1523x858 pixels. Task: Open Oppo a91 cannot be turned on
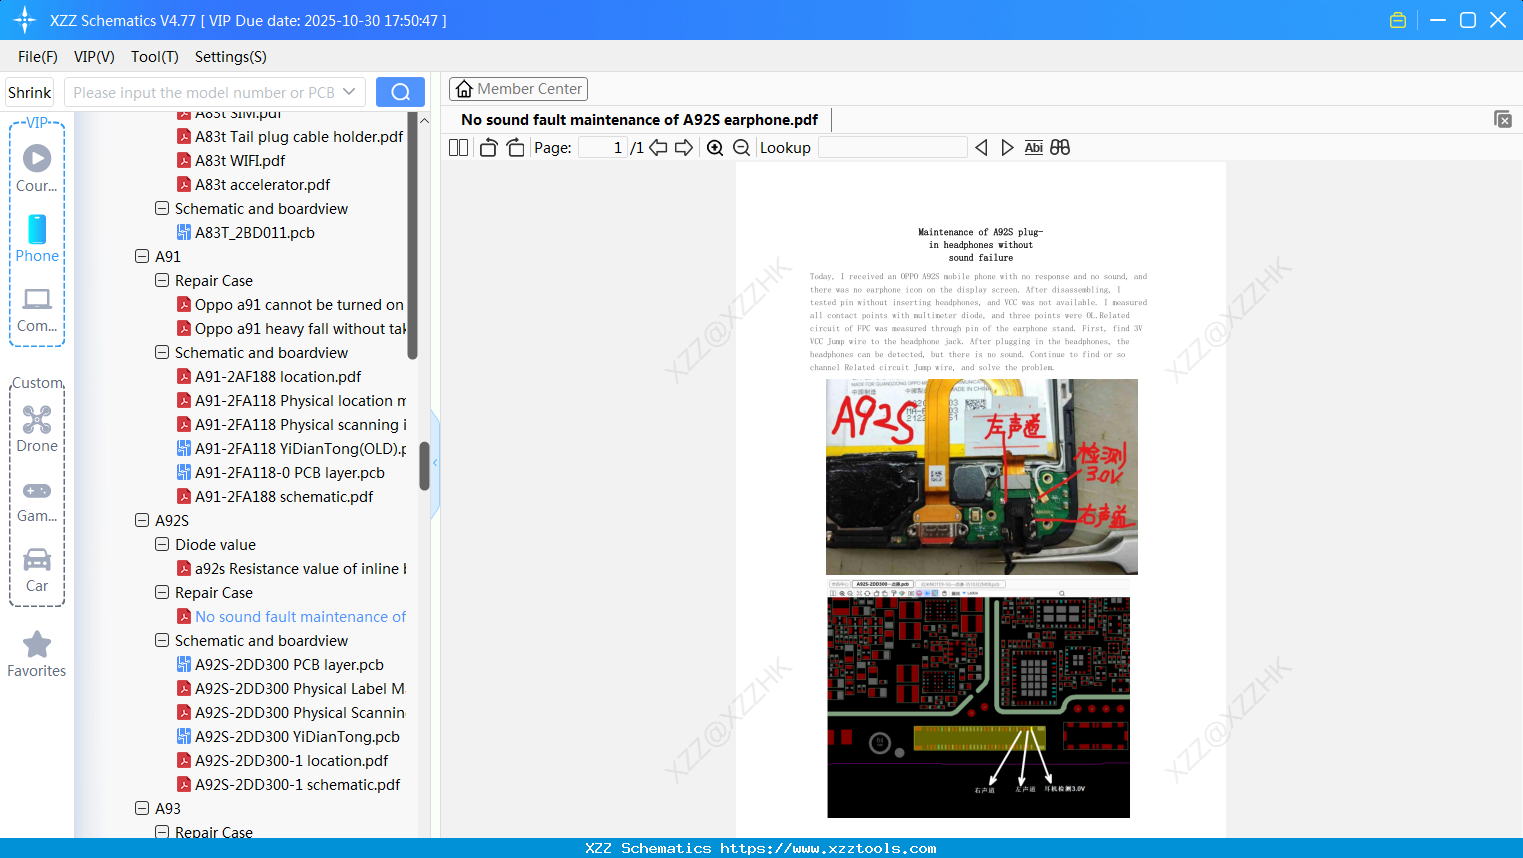pyautogui.click(x=290, y=304)
